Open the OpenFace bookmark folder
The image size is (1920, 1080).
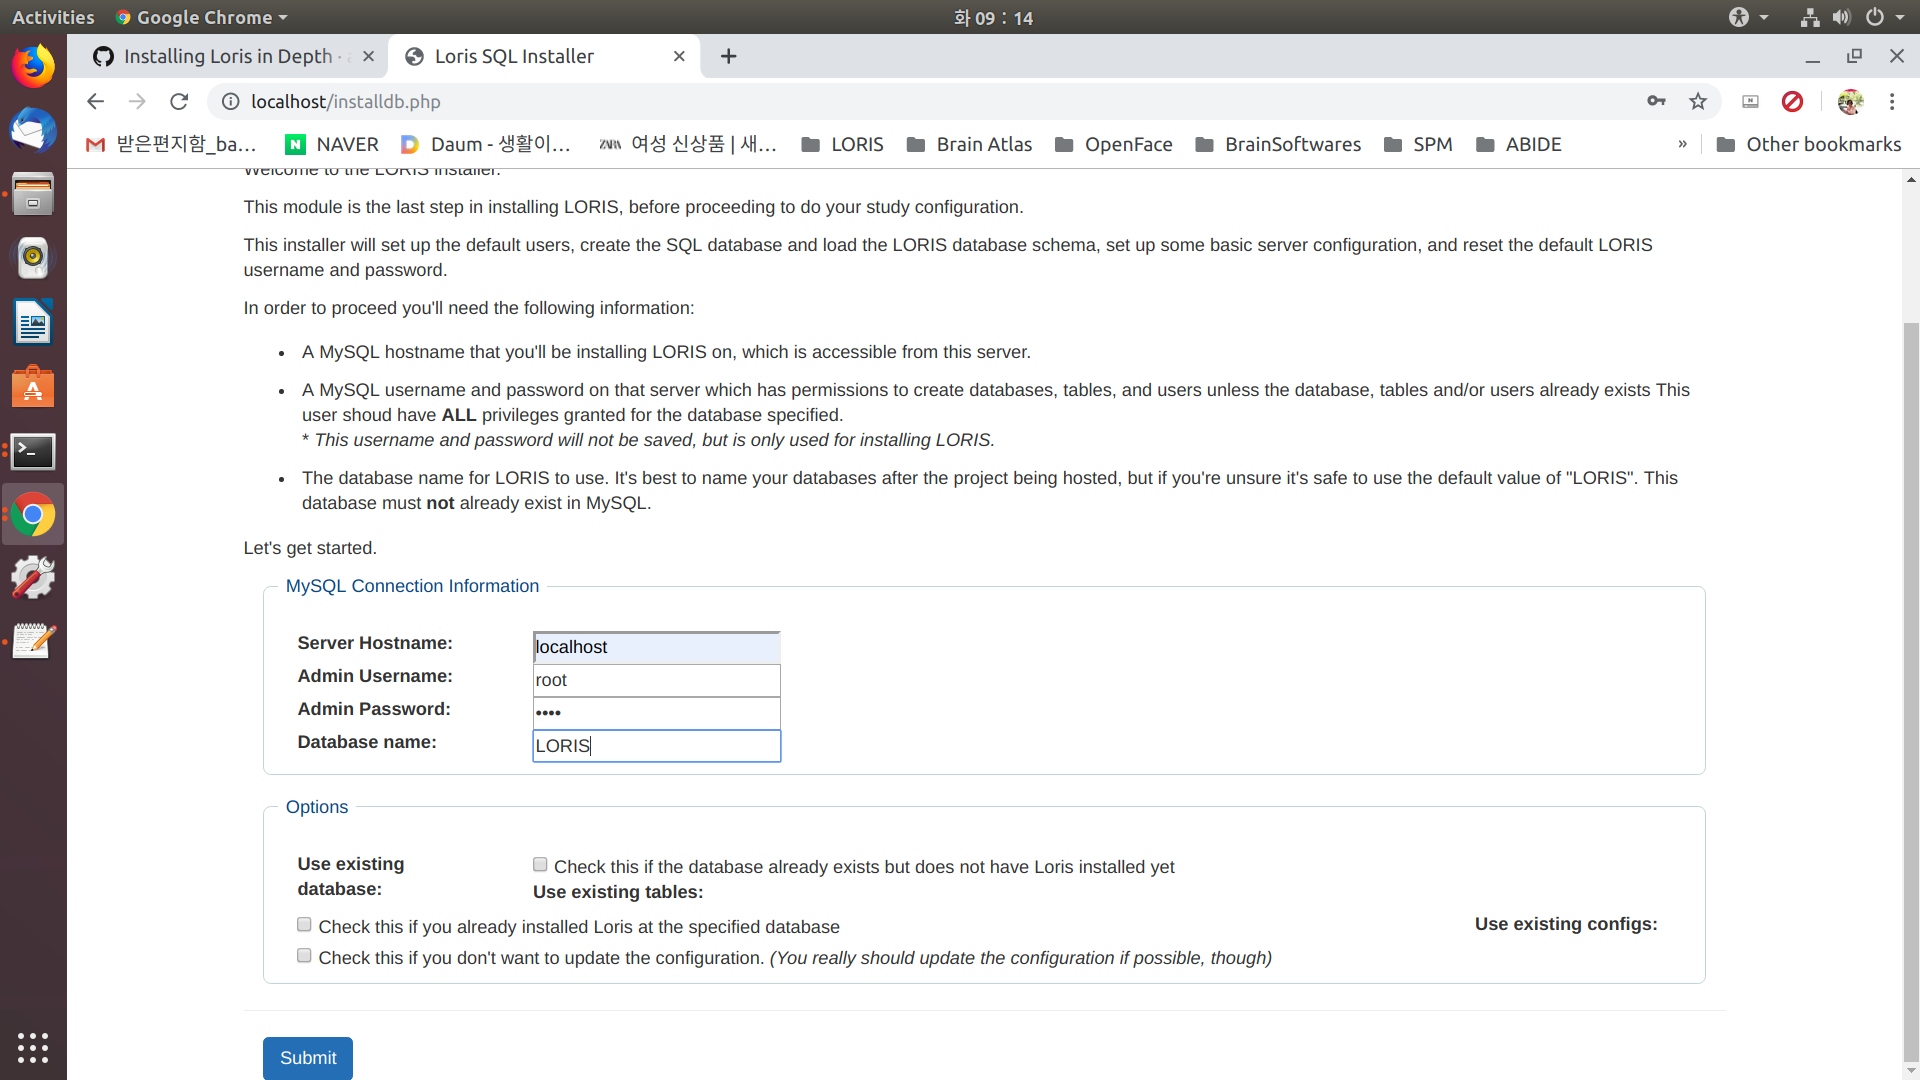(1114, 144)
